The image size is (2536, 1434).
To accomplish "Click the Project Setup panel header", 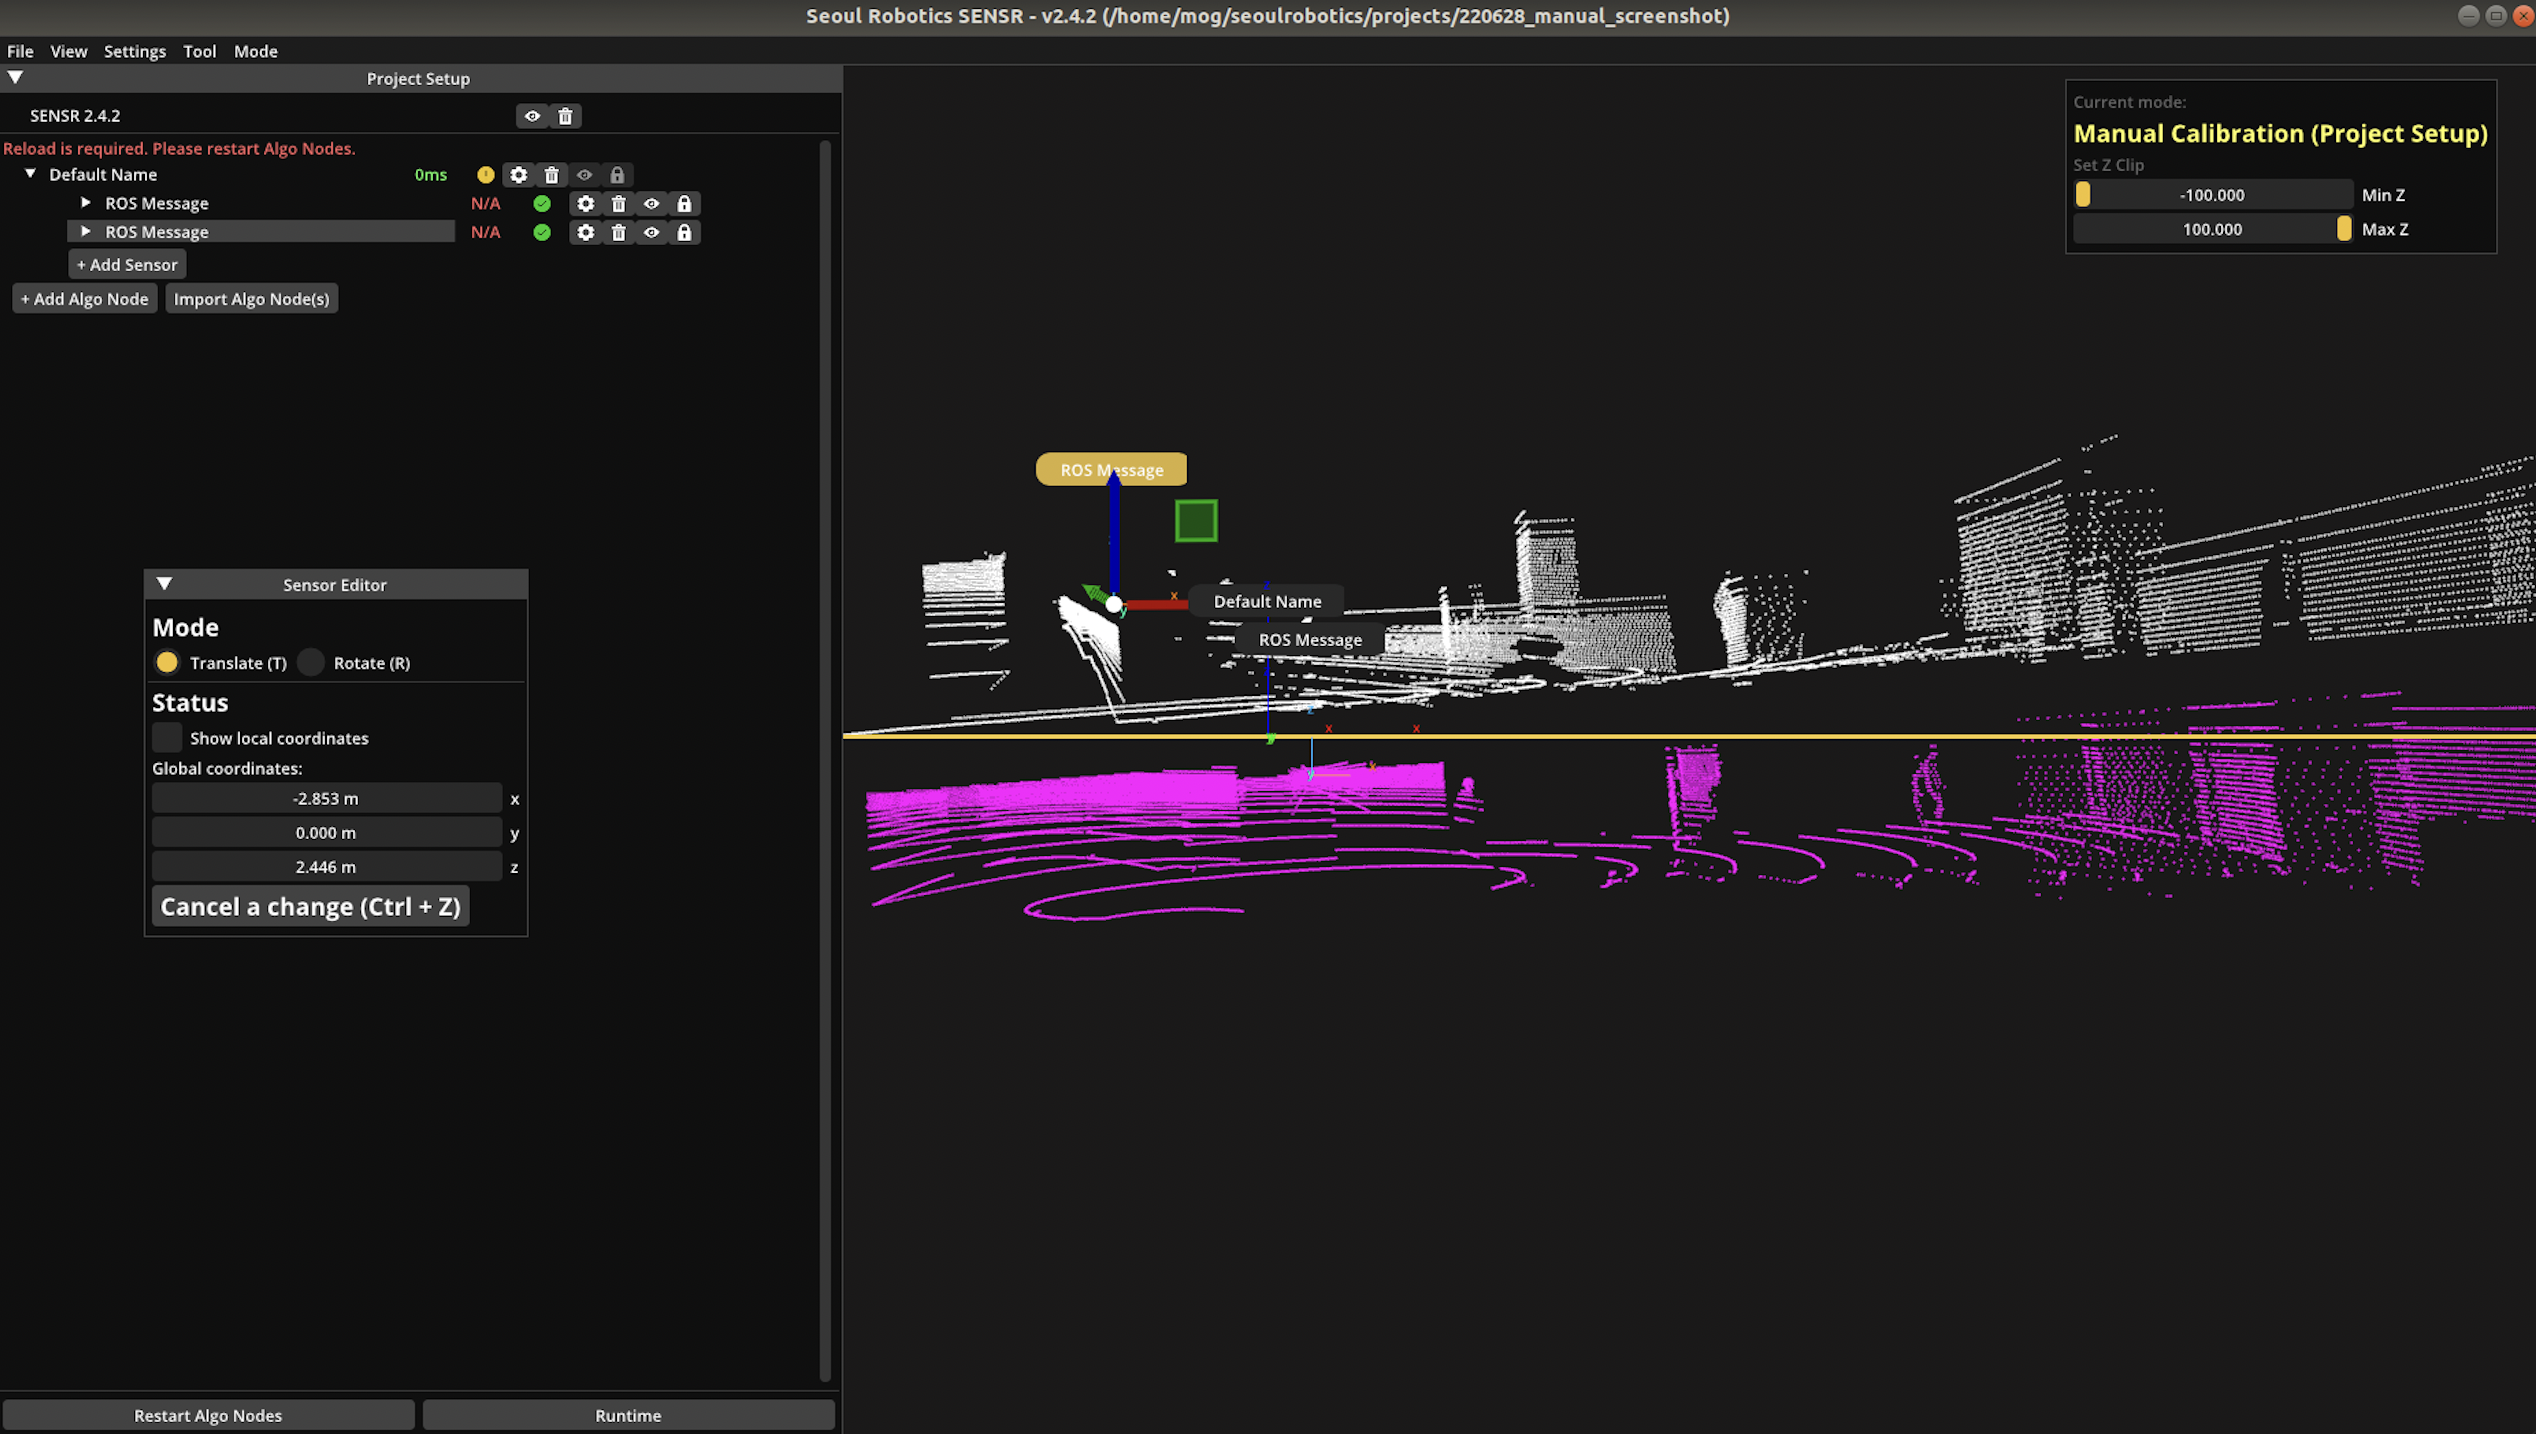I will [418, 78].
